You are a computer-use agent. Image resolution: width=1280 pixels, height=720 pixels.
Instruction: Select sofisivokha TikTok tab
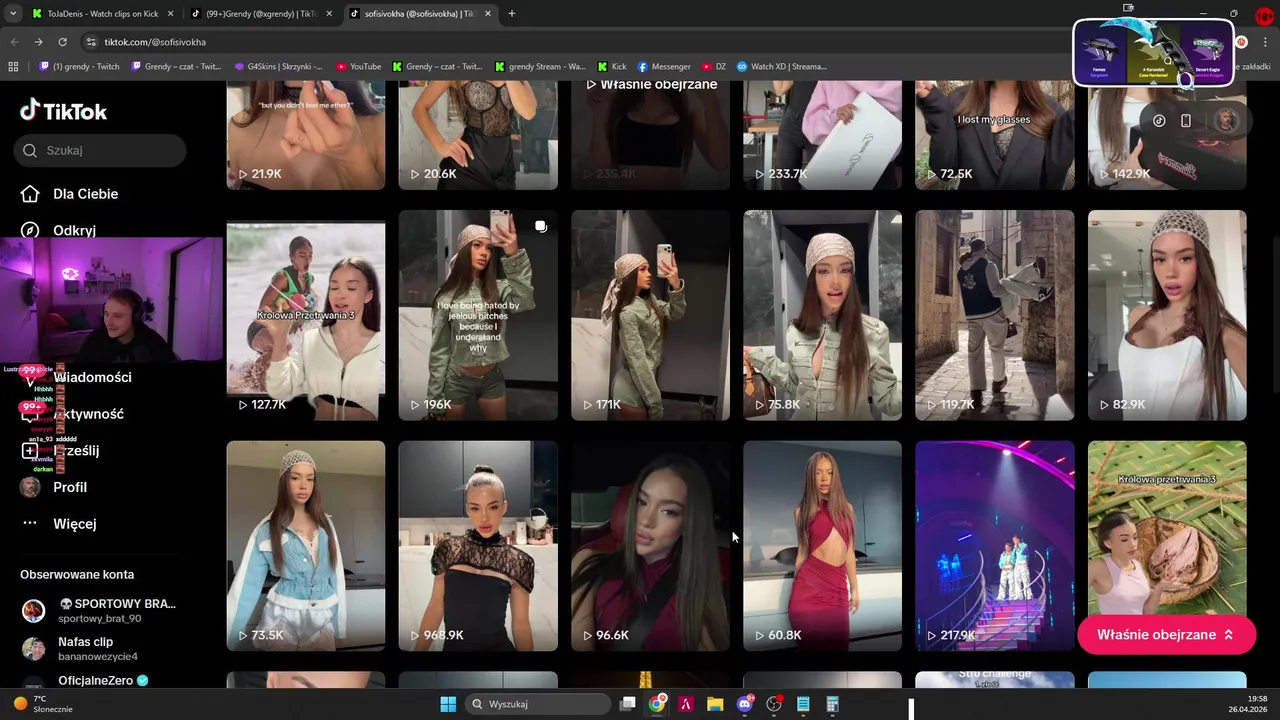[421, 14]
